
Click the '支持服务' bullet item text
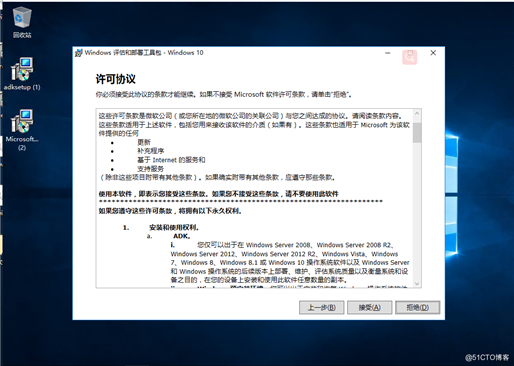151,169
